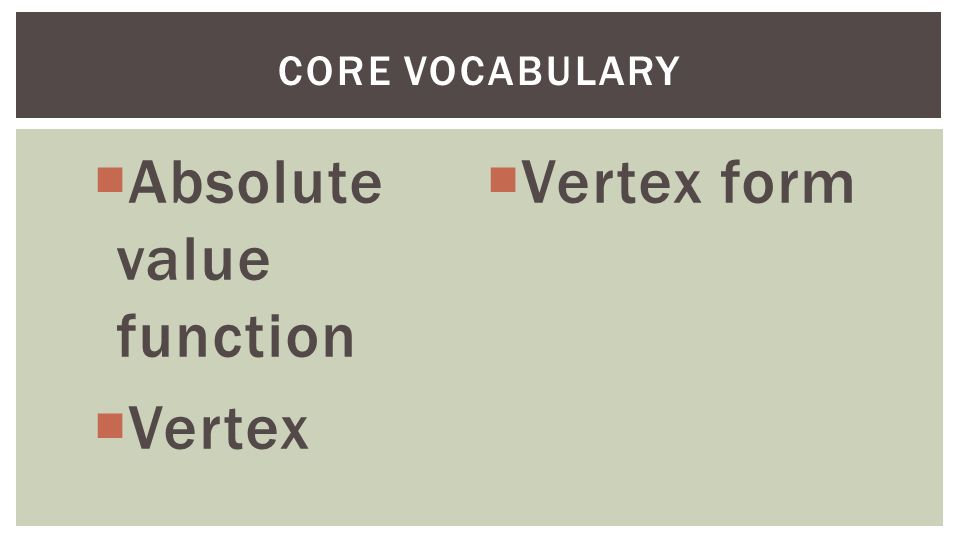Click the dark header bar left of title
Image resolution: width=960 pixels, height=540 pixels.
pyautogui.click(x=147, y=65)
